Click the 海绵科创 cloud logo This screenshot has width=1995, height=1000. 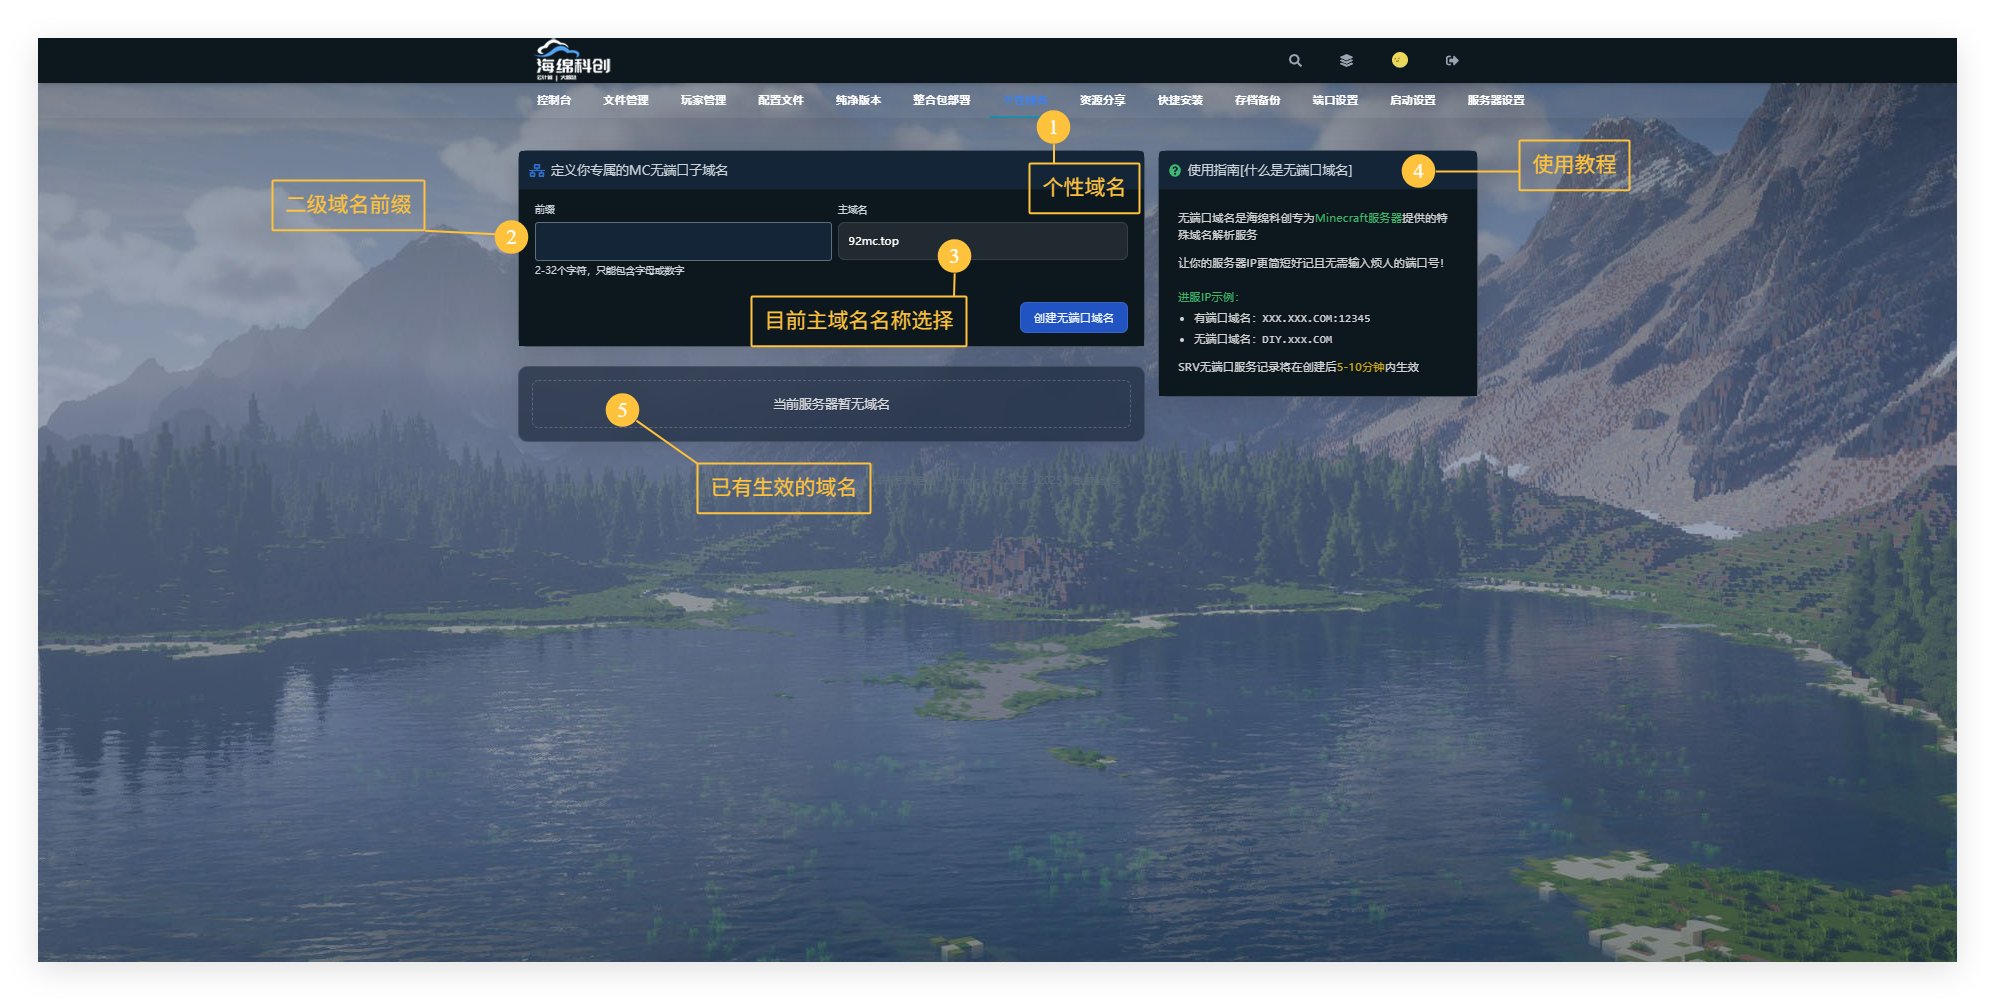pyautogui.click(x=572, y=60)
